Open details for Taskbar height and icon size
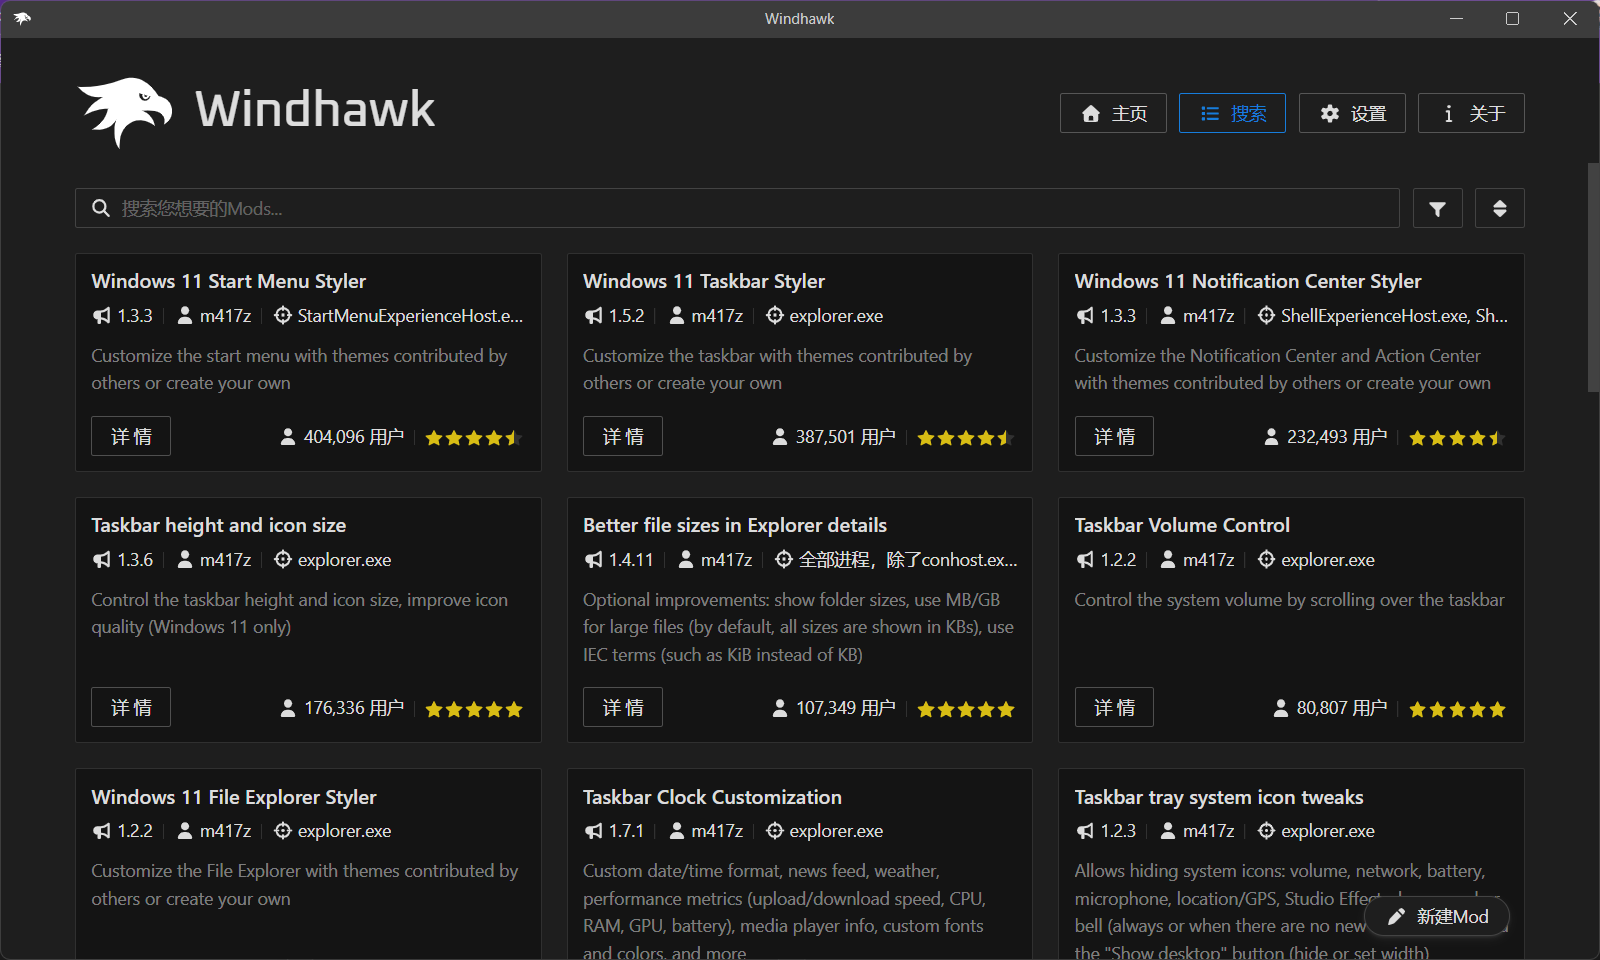Viewport: 1600px width, 960px height. (131, 707)
